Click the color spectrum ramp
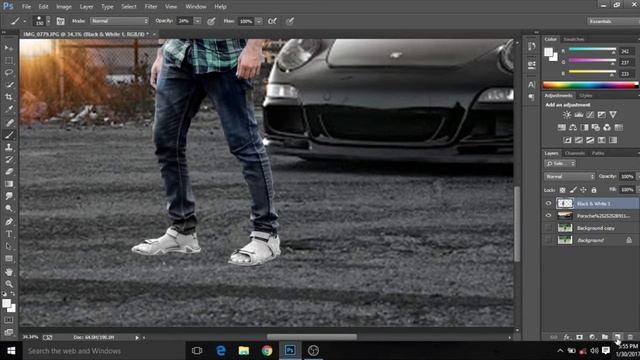 pyautogui.click(x=590, y=85)
